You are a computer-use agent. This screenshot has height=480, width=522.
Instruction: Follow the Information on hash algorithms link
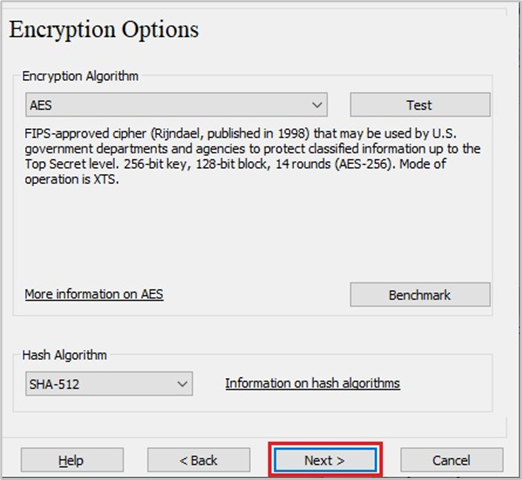(x=313, y=383)
